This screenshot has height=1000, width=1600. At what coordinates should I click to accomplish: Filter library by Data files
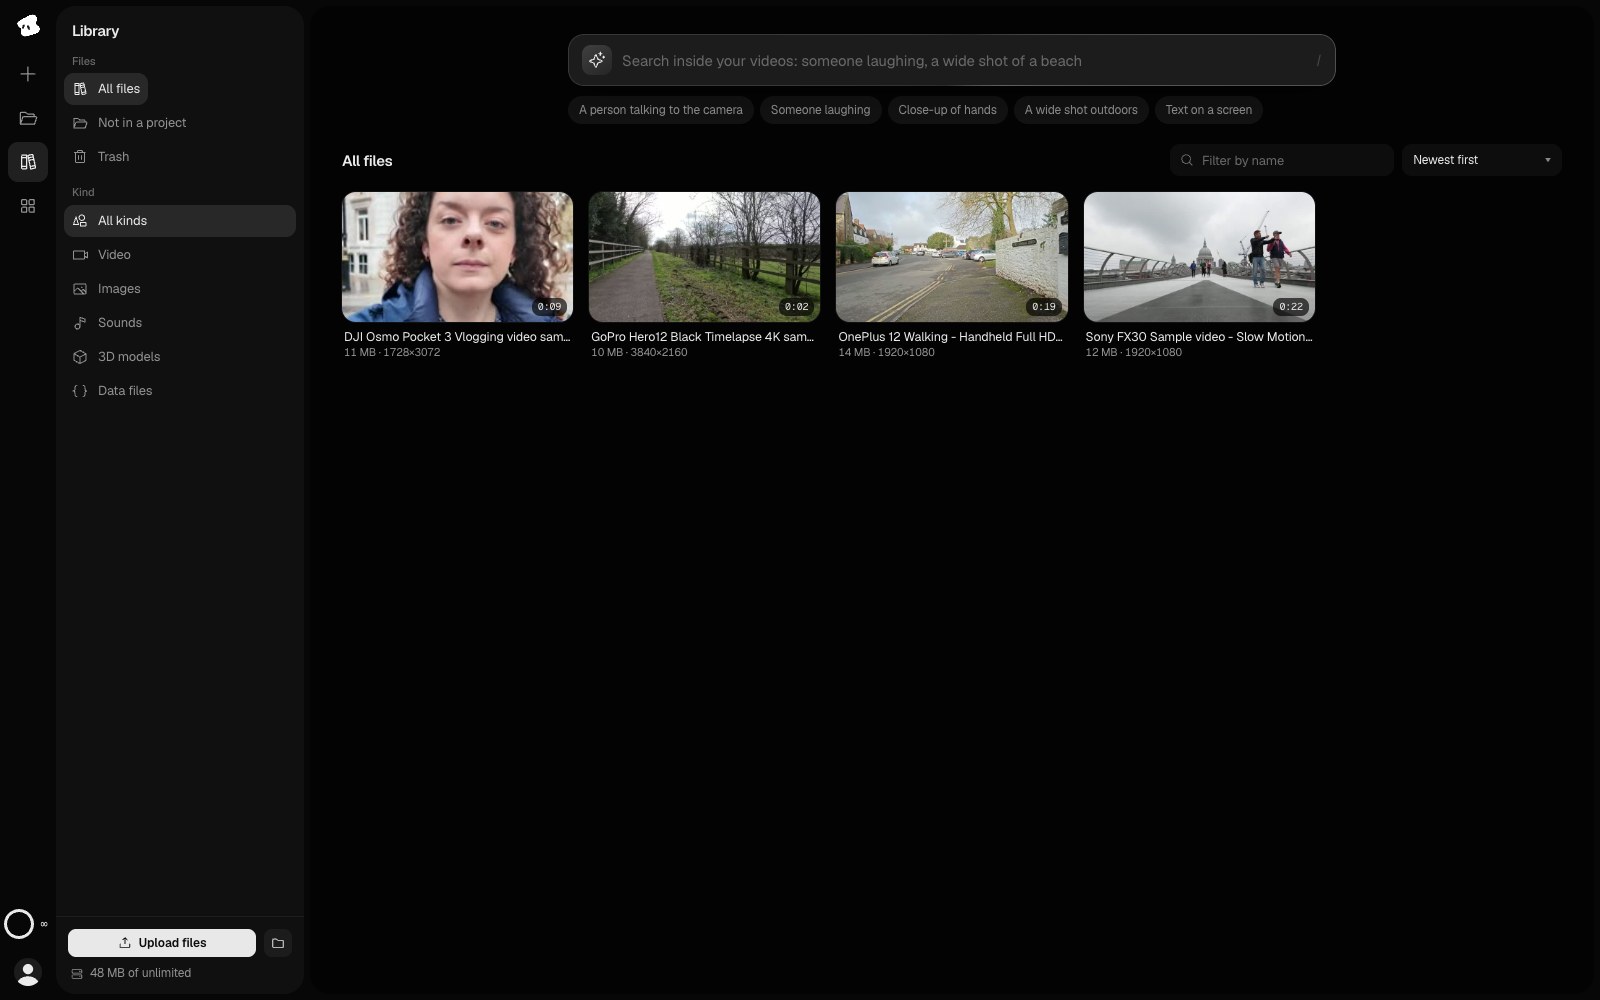[x=180, y=391]
